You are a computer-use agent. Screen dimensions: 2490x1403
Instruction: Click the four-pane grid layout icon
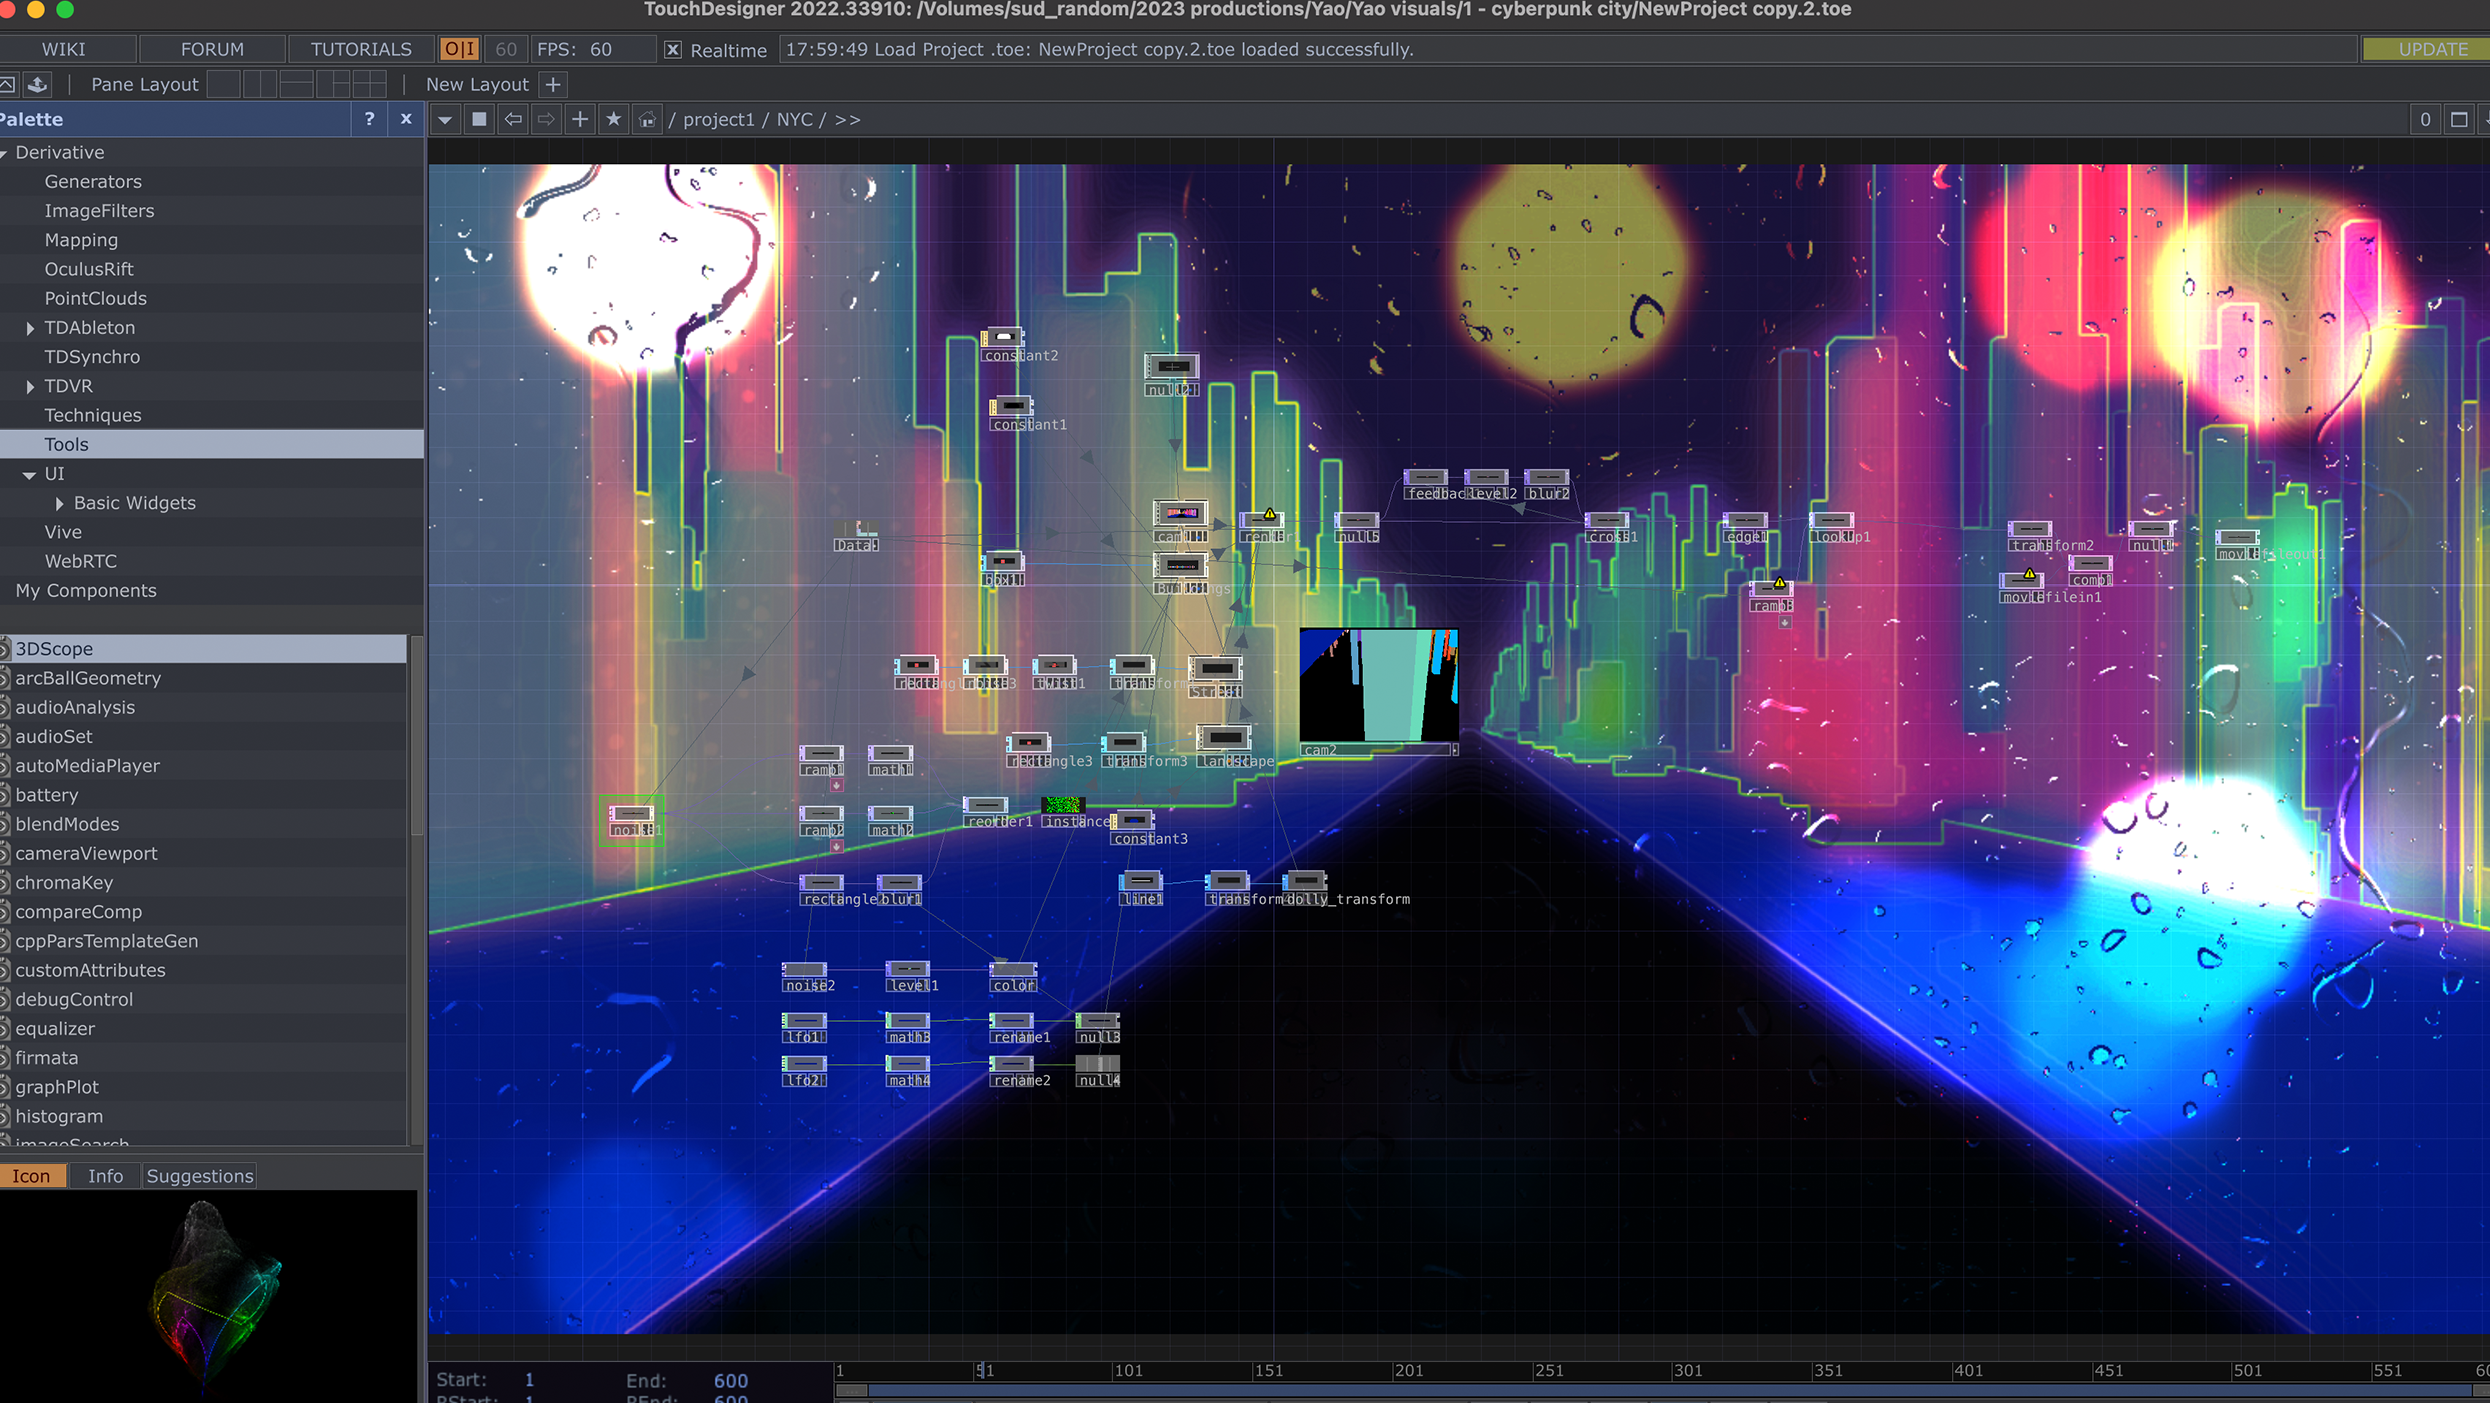click(x=368, y=85)
